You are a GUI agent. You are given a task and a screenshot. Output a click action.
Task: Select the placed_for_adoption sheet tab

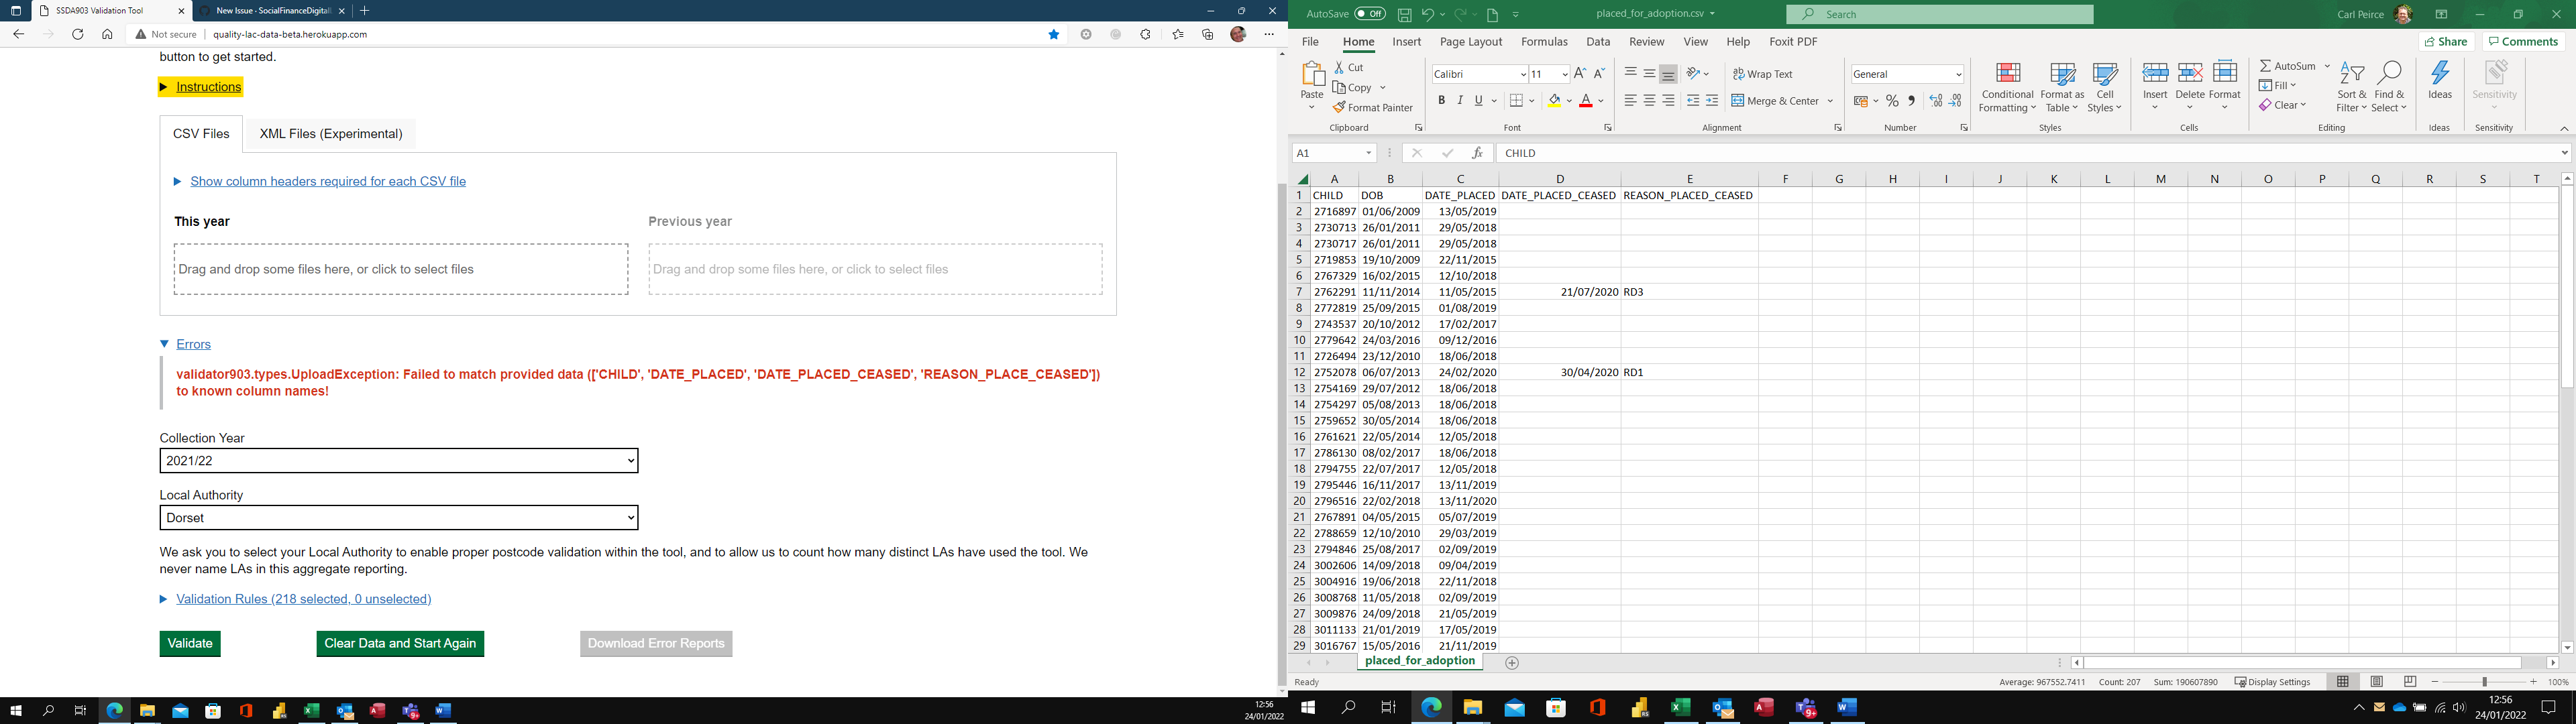(1421, 660)
